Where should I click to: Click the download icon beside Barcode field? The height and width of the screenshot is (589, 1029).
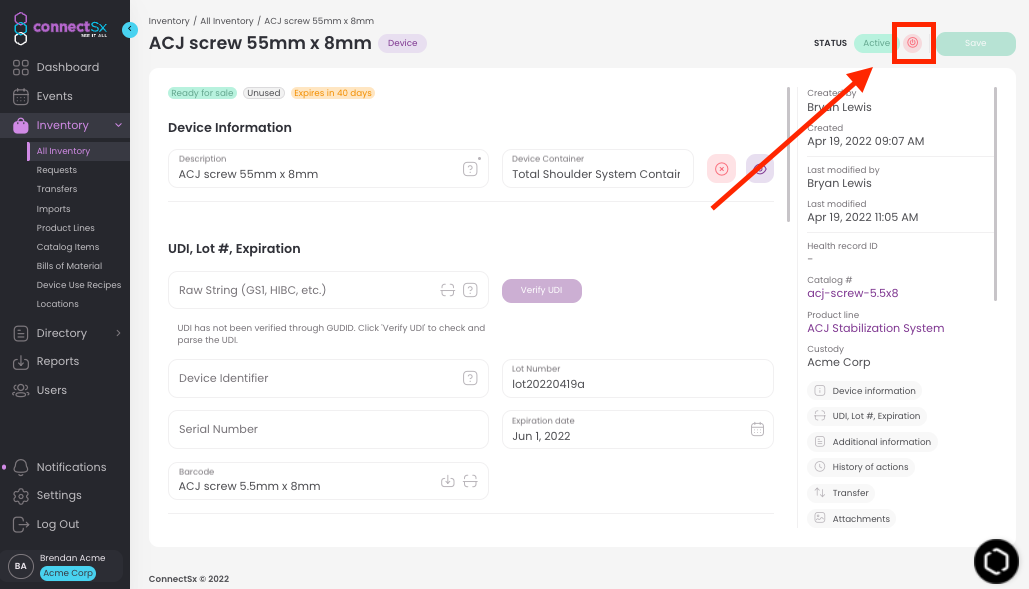tap(447, 481)
